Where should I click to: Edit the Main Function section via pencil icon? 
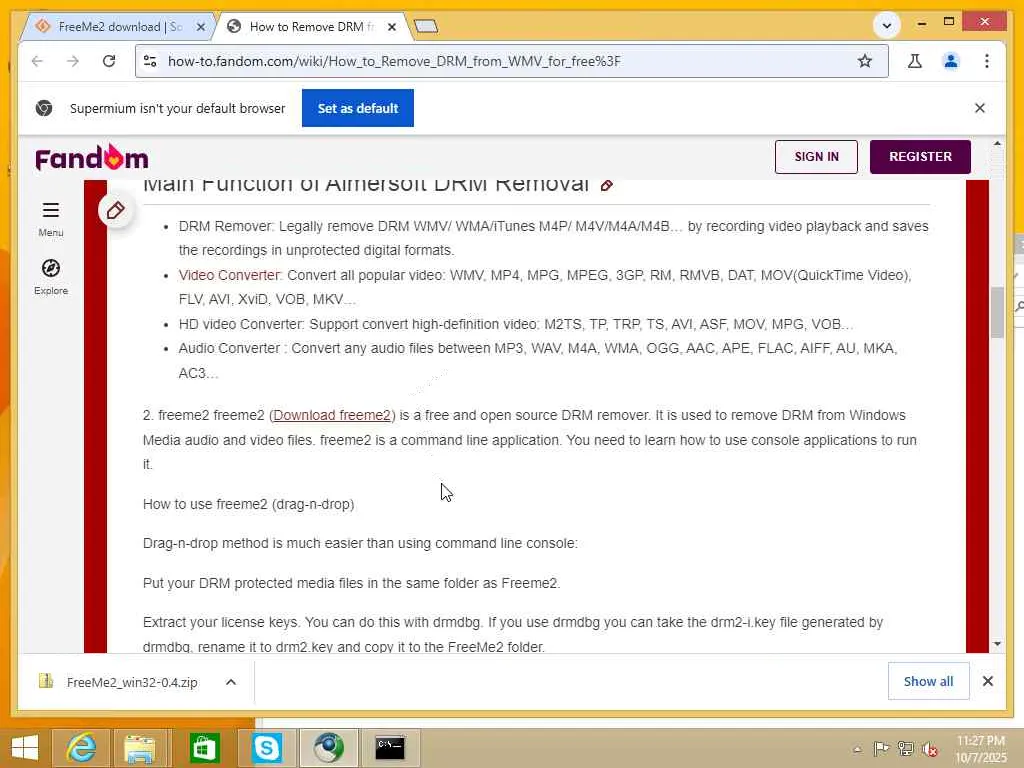click(x=607, y=185)
